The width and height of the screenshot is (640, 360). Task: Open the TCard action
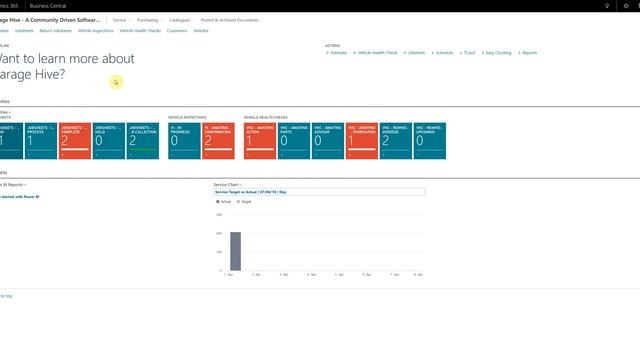point(467,53)
